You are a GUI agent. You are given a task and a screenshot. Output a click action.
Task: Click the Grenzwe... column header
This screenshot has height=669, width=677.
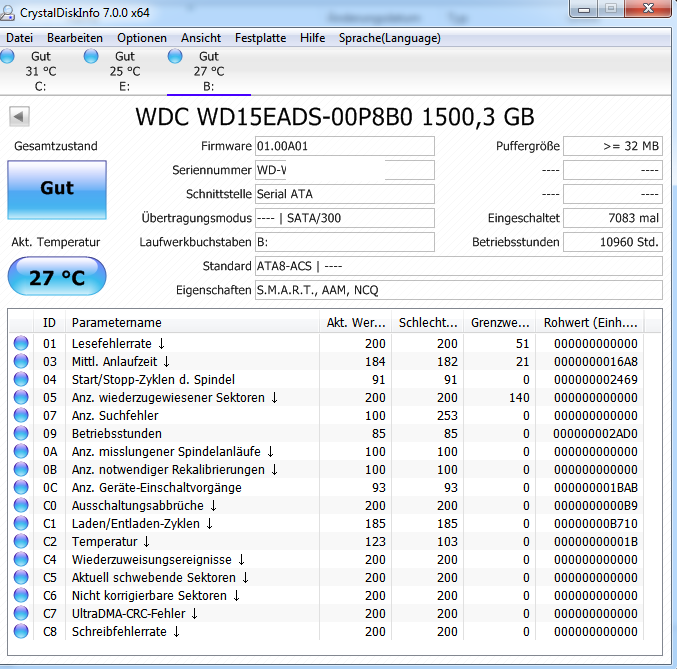(500, 323)
